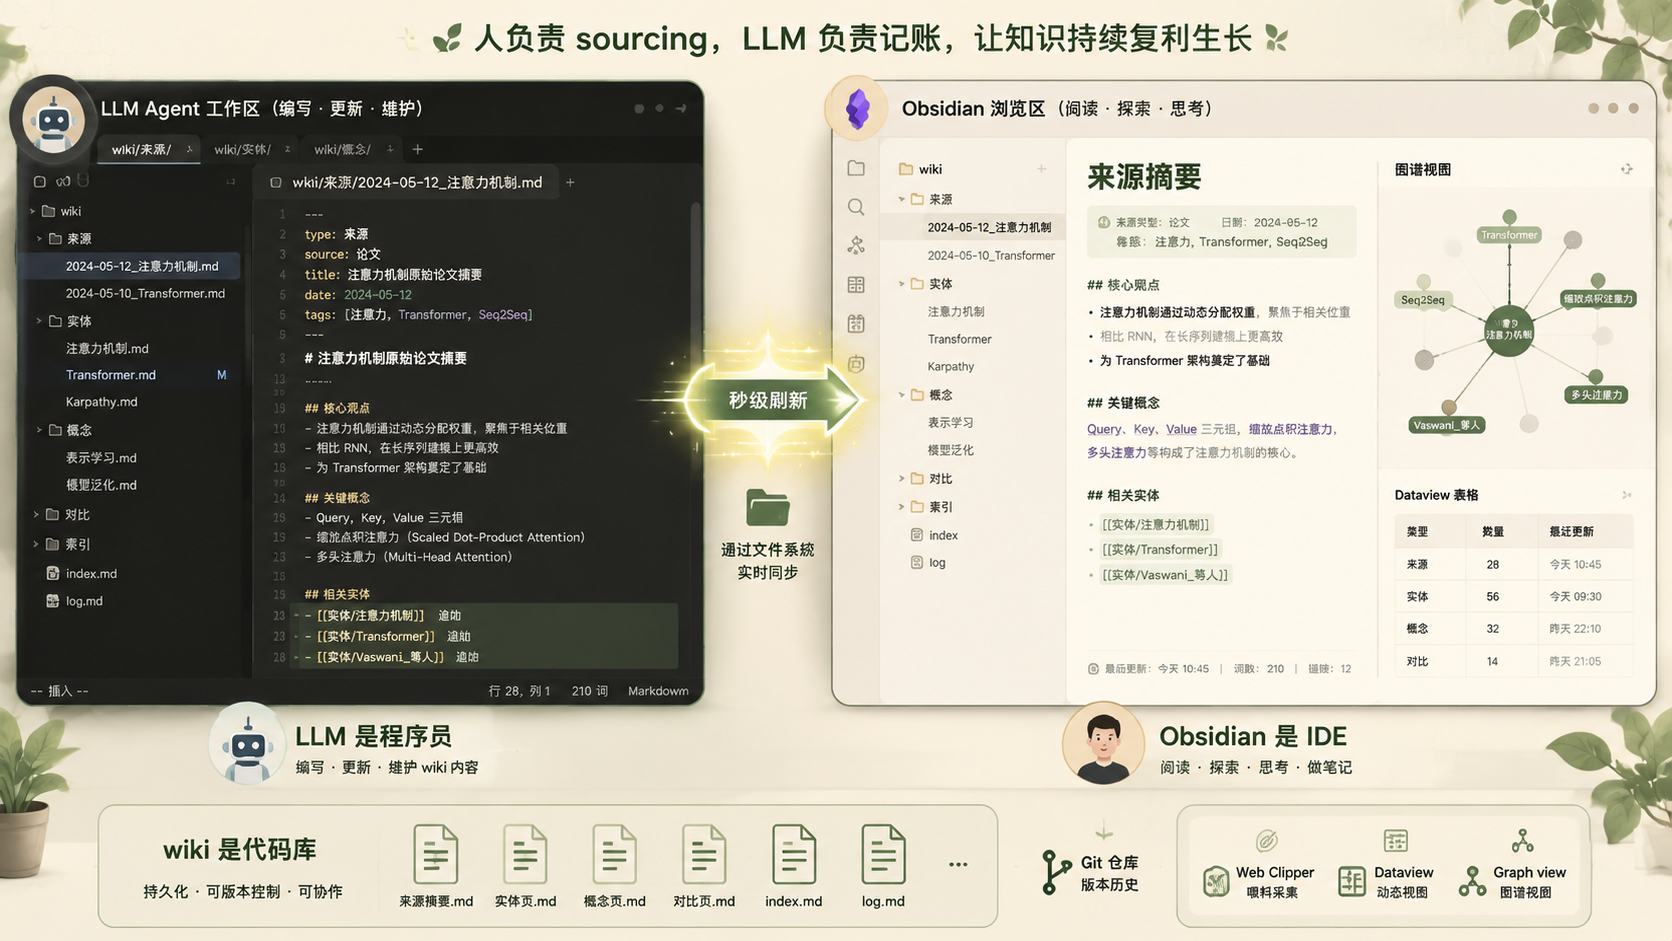Image resolution: width=1672 pixels, height=941 pixels.
Task: Open the table grid icon in Obsidian's sidebar
Action: (856, 285)
